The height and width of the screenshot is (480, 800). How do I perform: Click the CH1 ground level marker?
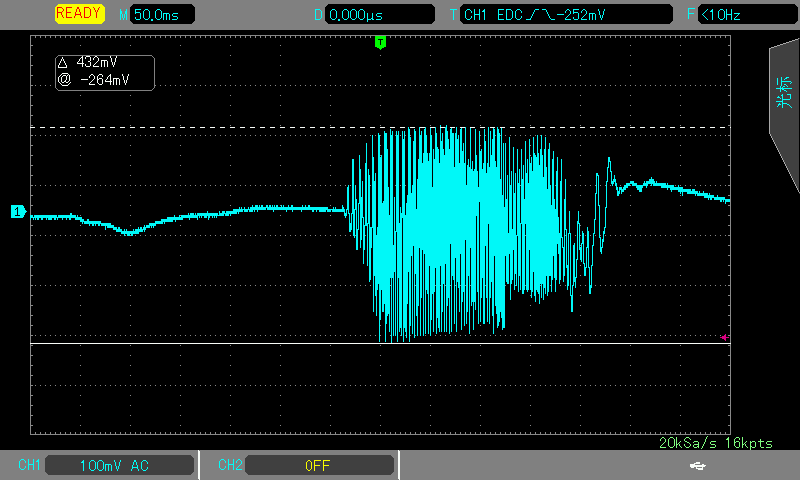pos(18,211)
